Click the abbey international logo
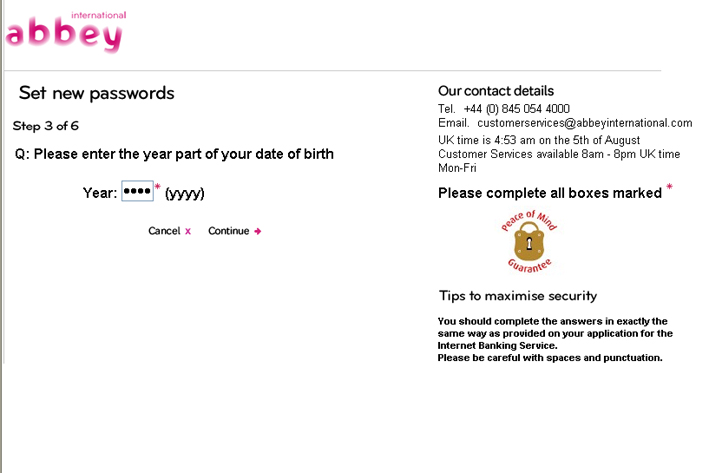The height and width of the screenshot is (473, 709). pyautogui.click(x=66, y=32)
